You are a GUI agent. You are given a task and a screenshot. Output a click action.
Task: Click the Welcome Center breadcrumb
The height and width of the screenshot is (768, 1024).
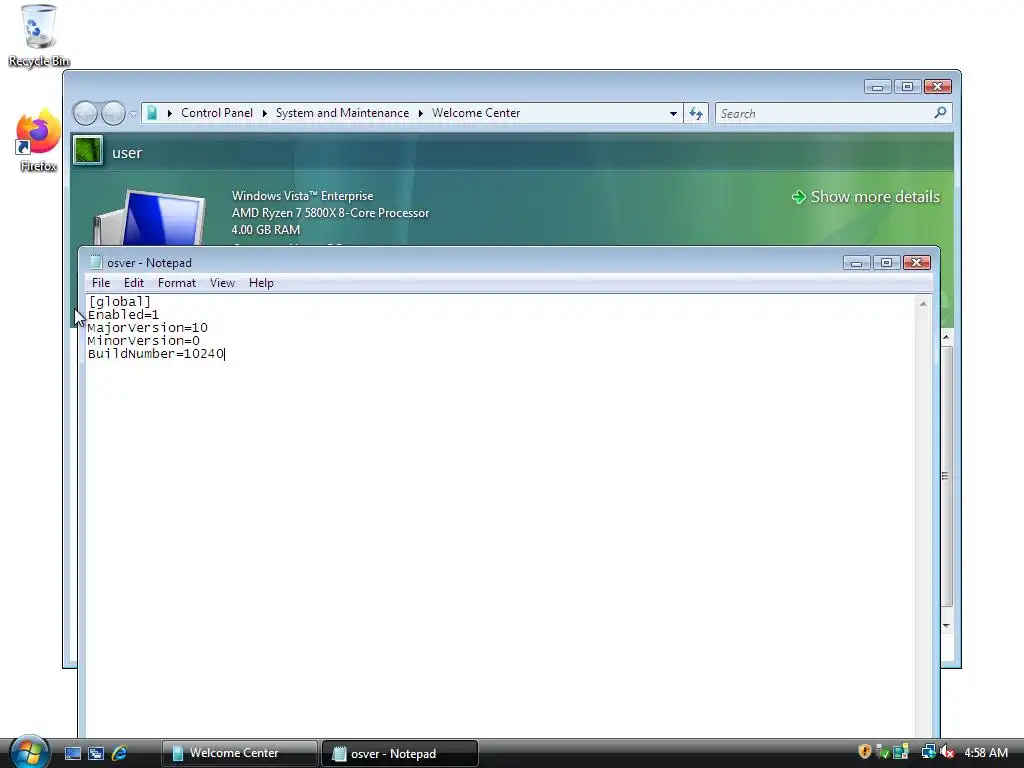coord(476,113)
